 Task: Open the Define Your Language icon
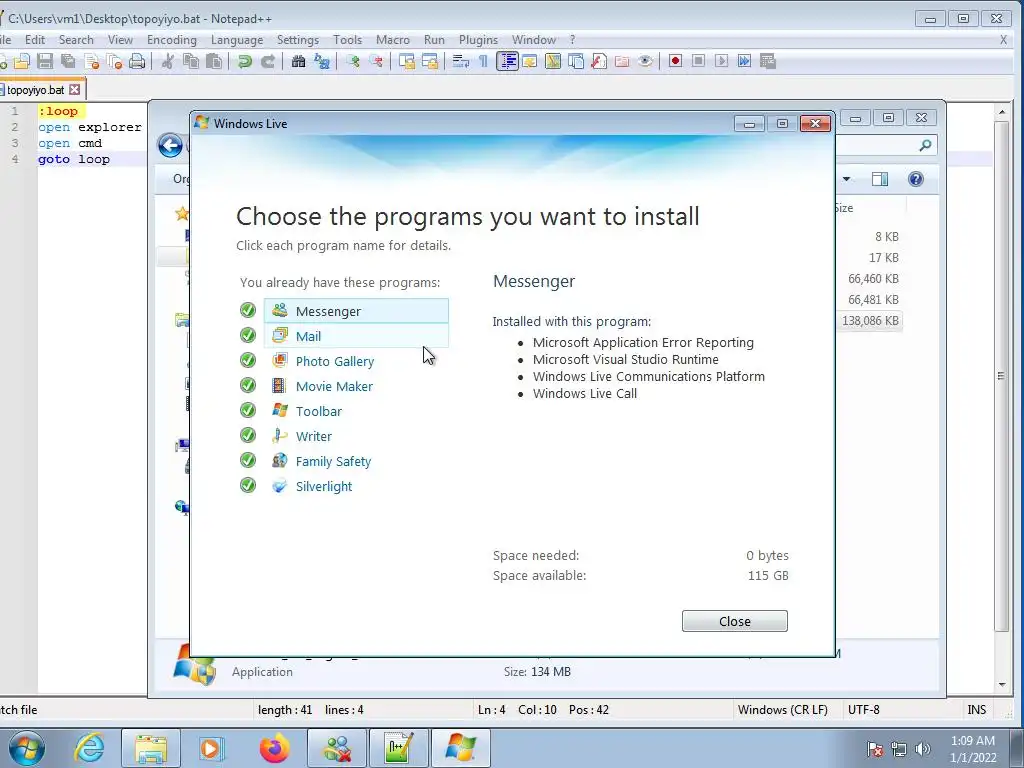point(530,61)
